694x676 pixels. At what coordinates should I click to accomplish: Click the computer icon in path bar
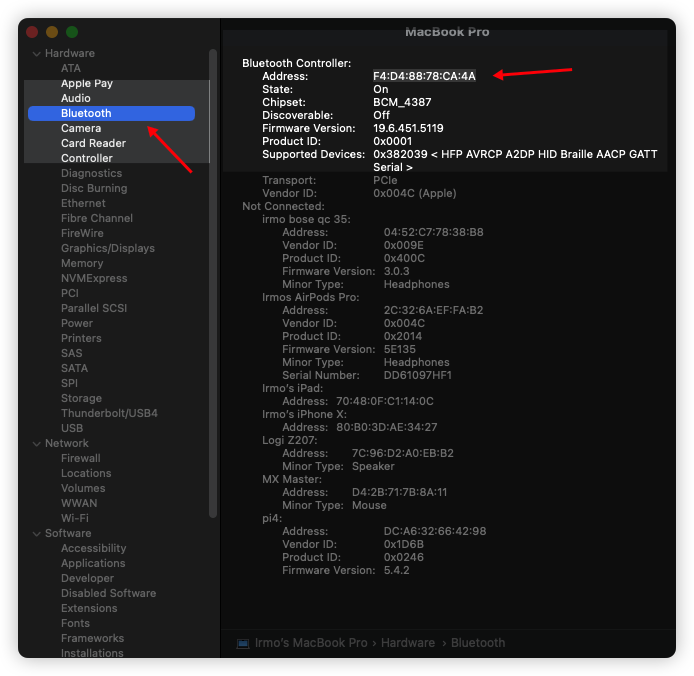243,643
